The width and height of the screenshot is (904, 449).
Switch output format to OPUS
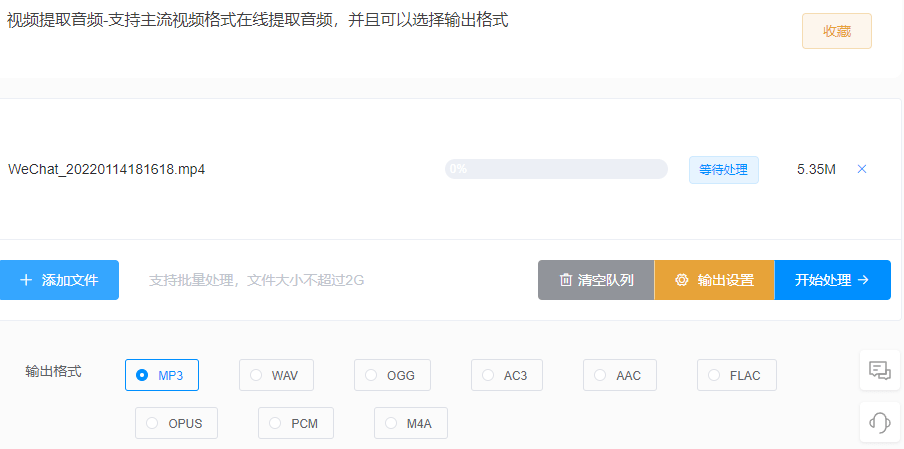[x=152, y=423]
